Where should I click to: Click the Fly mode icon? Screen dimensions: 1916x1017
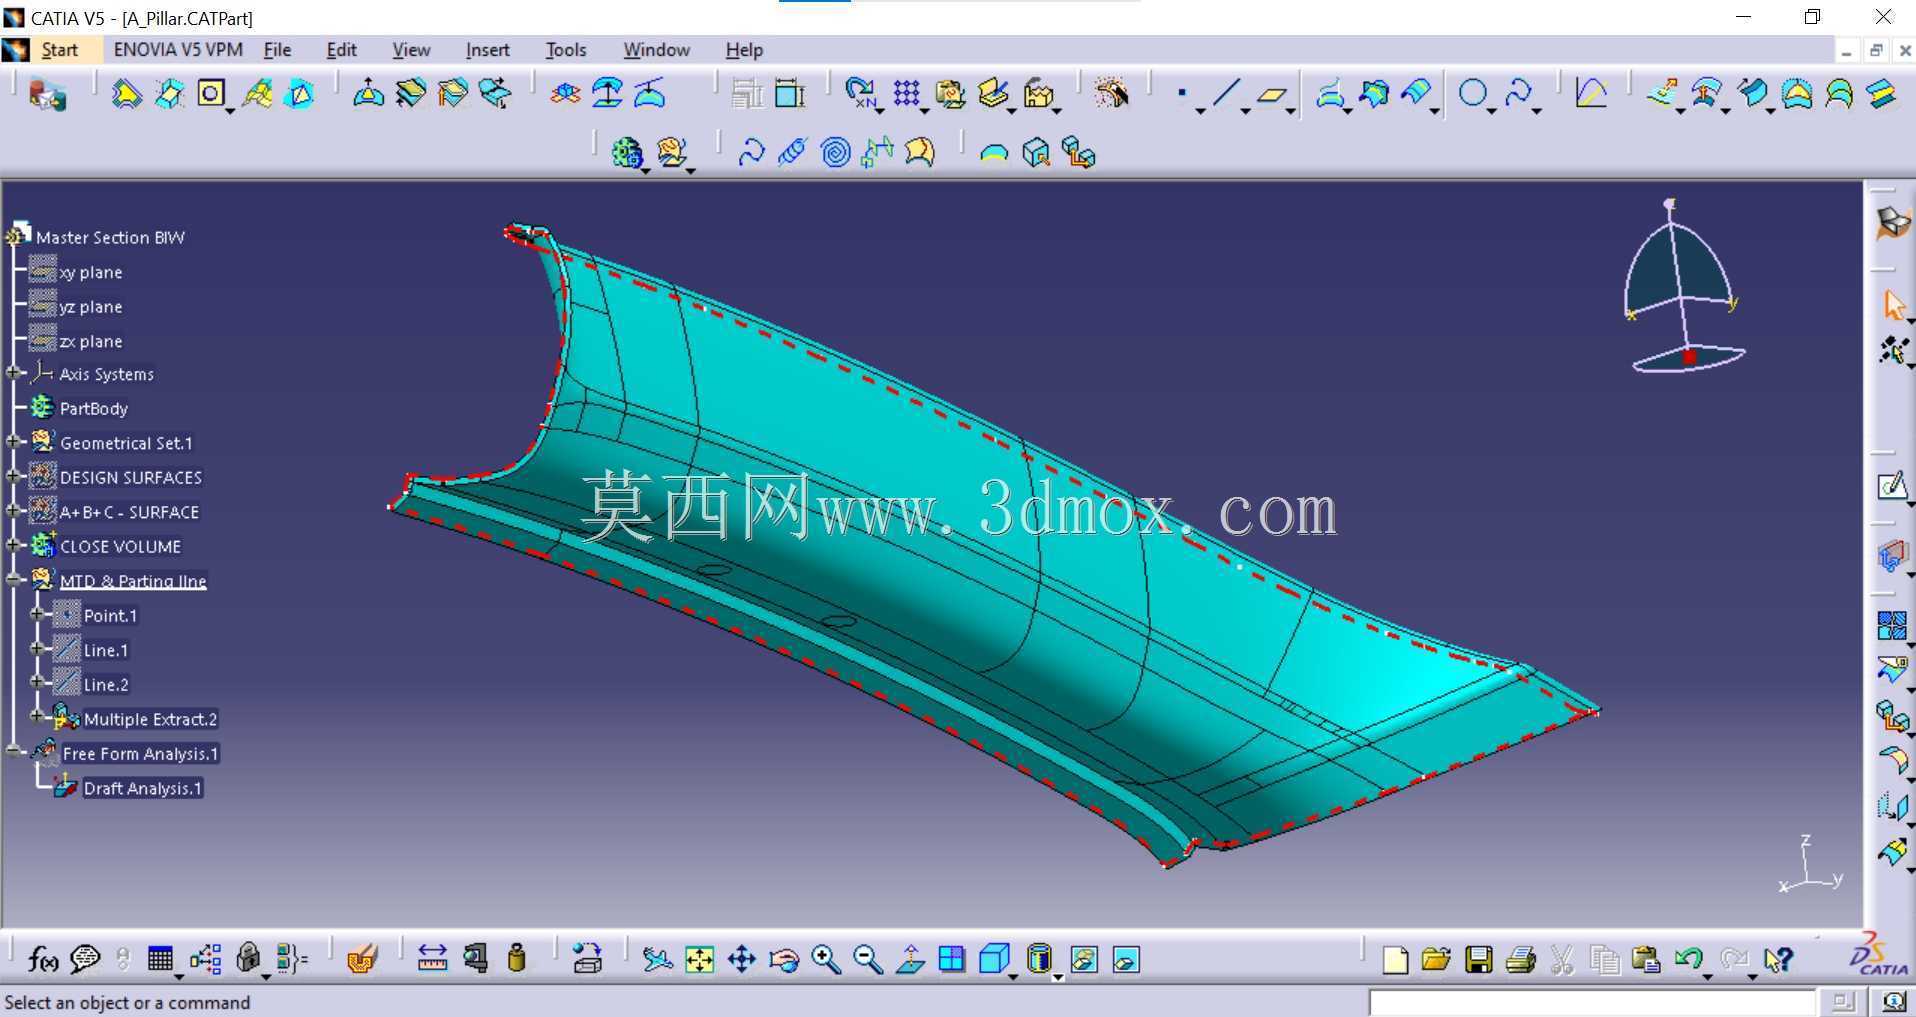(657, 960)
